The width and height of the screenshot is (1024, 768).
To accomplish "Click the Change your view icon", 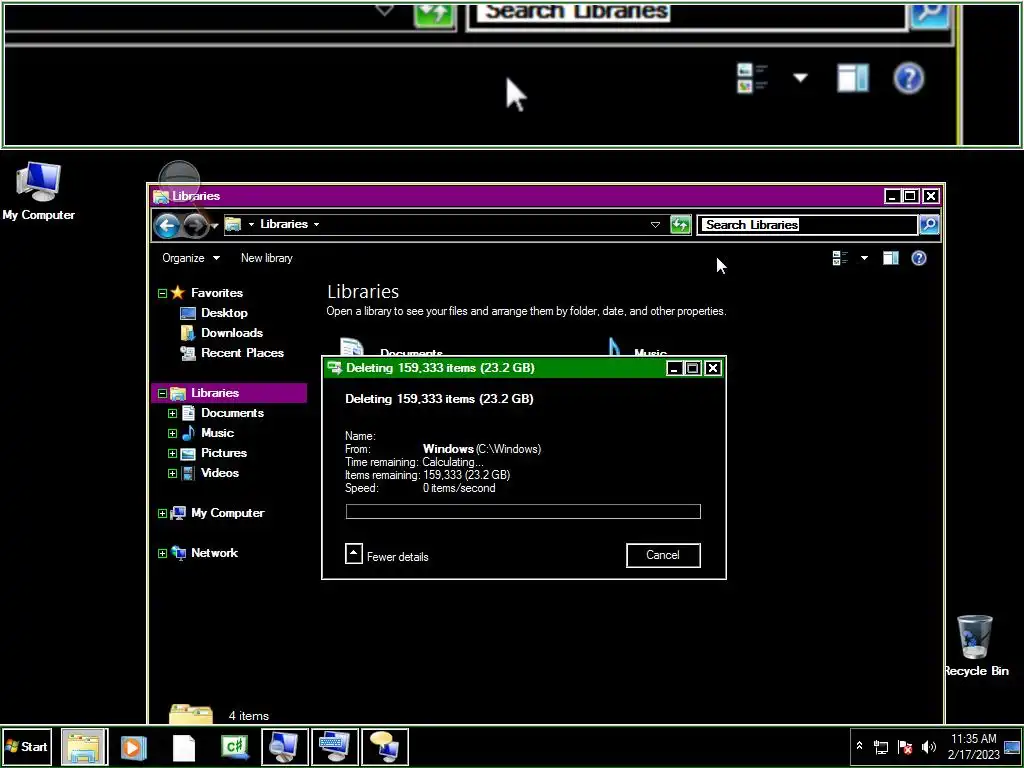I will click(x=840, y=259).
